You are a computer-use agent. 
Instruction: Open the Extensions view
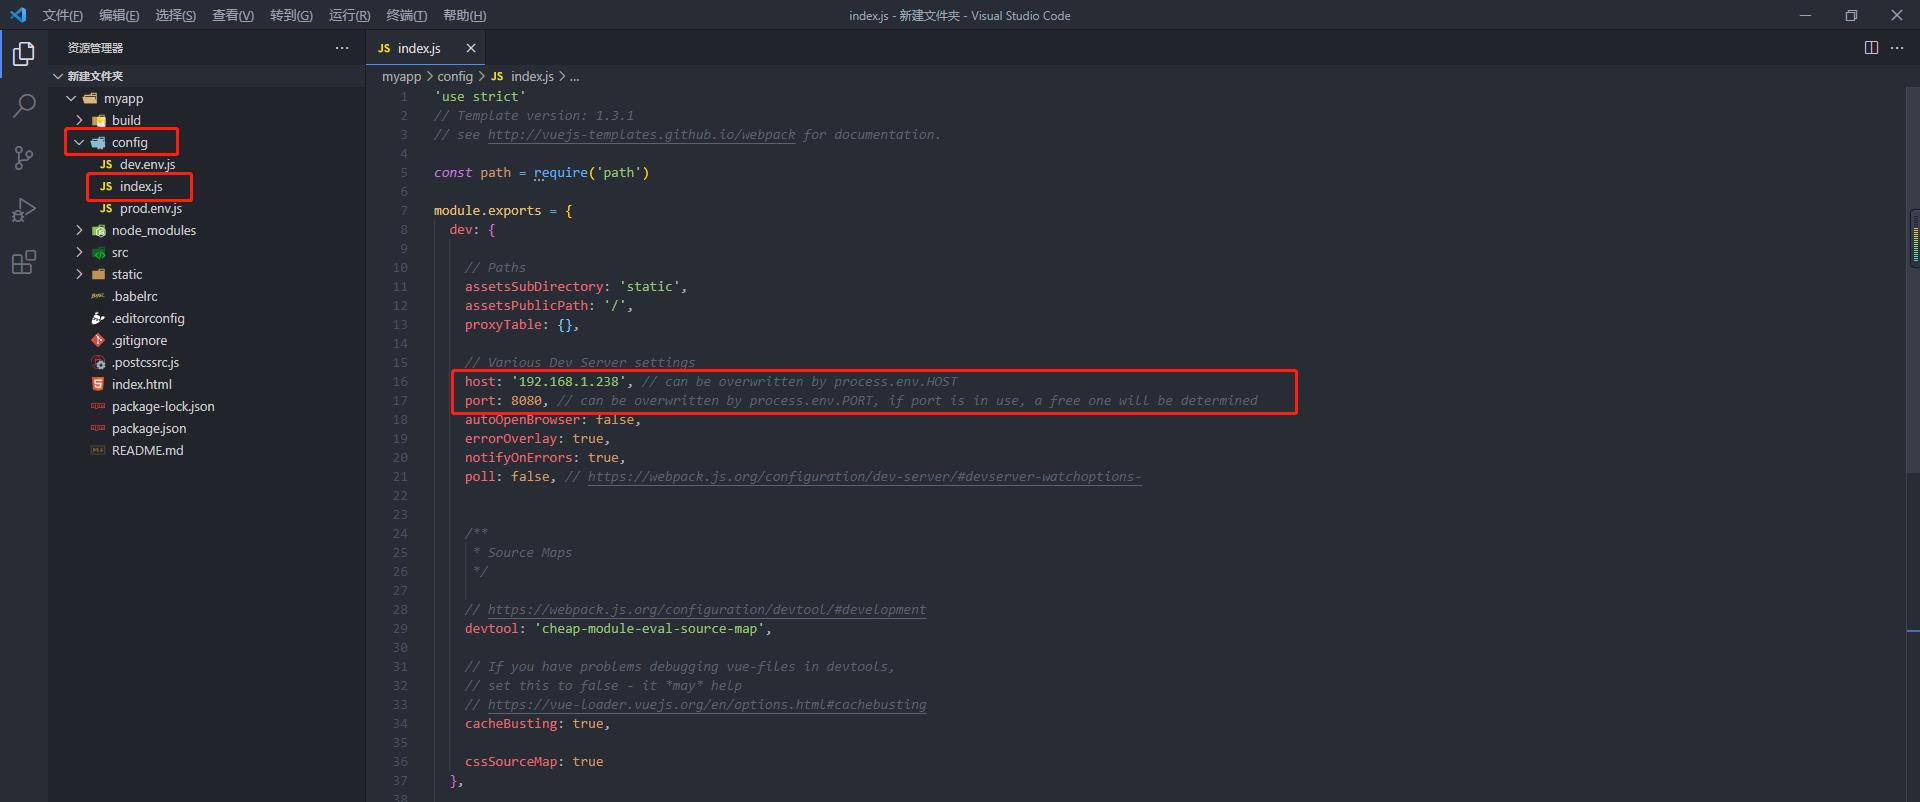24,262
